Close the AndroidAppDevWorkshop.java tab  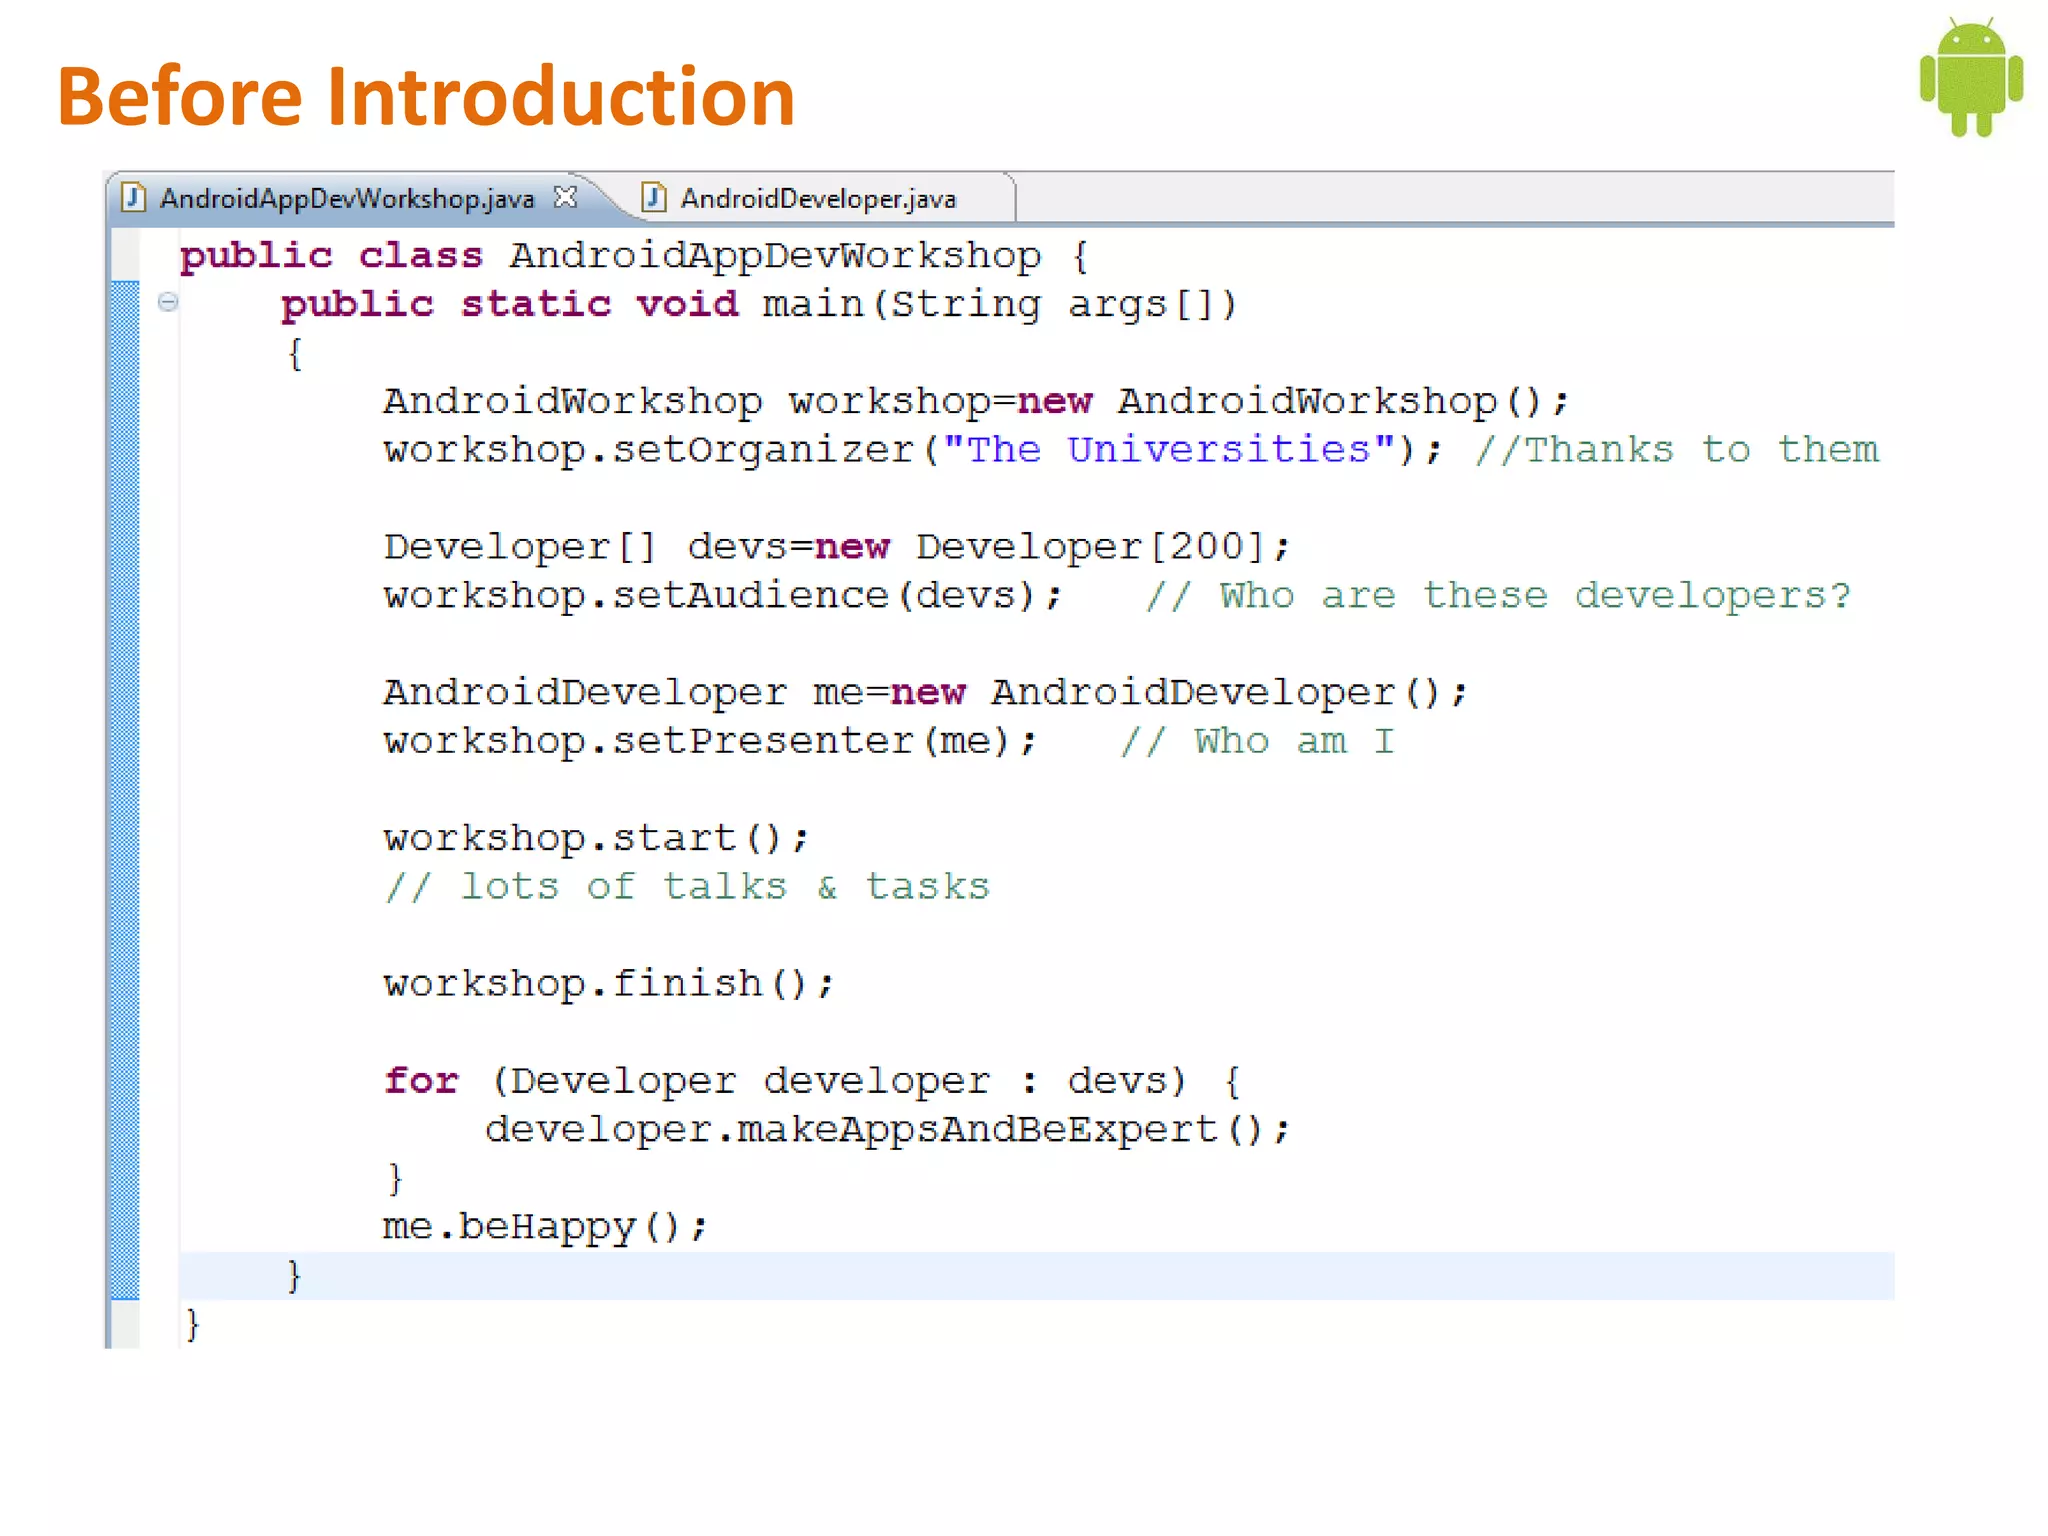click(566, 197)
